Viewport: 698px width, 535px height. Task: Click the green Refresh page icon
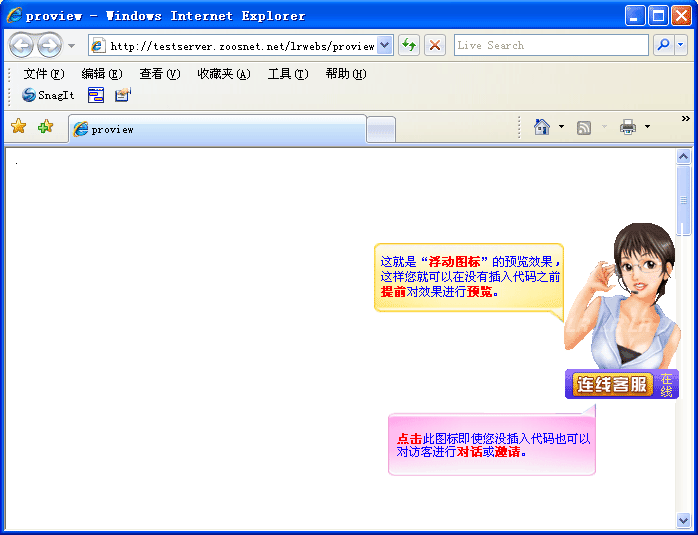point(409,45)
